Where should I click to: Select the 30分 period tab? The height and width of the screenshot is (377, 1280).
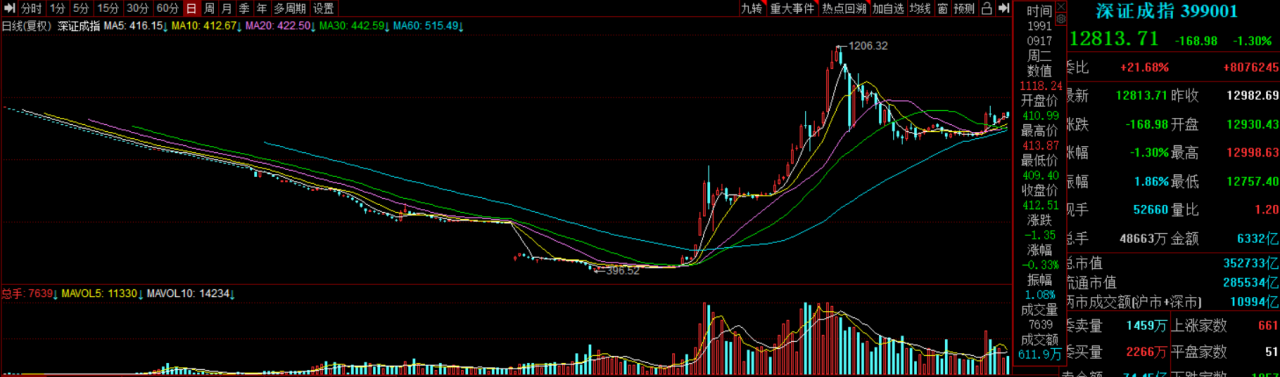(137, 8)
